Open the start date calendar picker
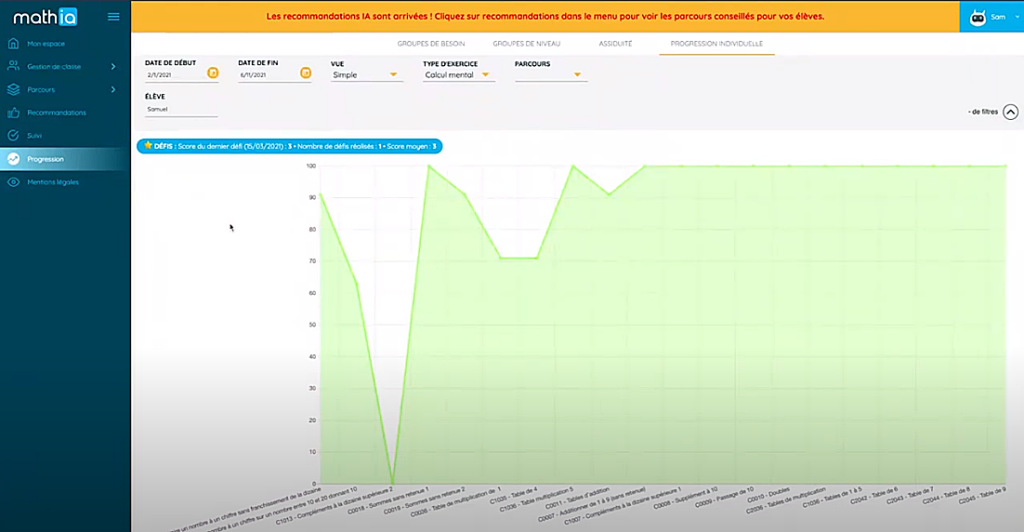 [x=212, y=73]
